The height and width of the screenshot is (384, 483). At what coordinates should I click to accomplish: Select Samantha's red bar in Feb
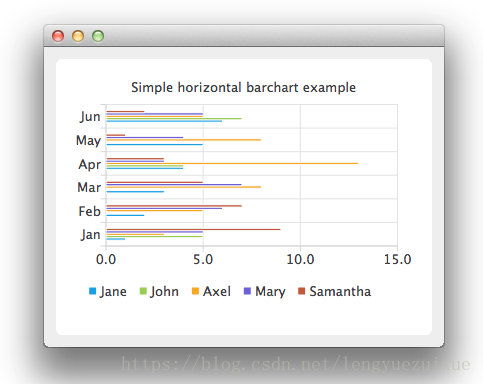point(174,206)
